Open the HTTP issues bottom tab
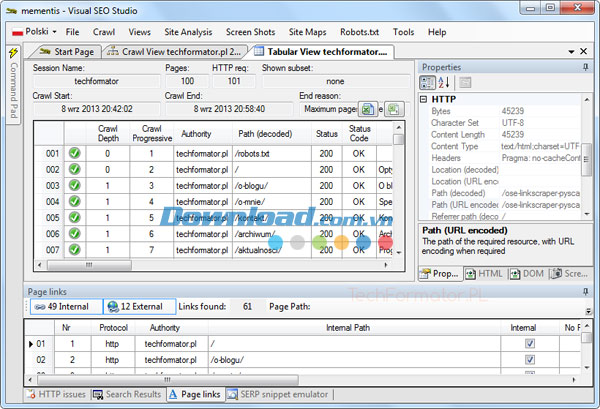This screenshot has width=600, height=409. tap(57, 394)
